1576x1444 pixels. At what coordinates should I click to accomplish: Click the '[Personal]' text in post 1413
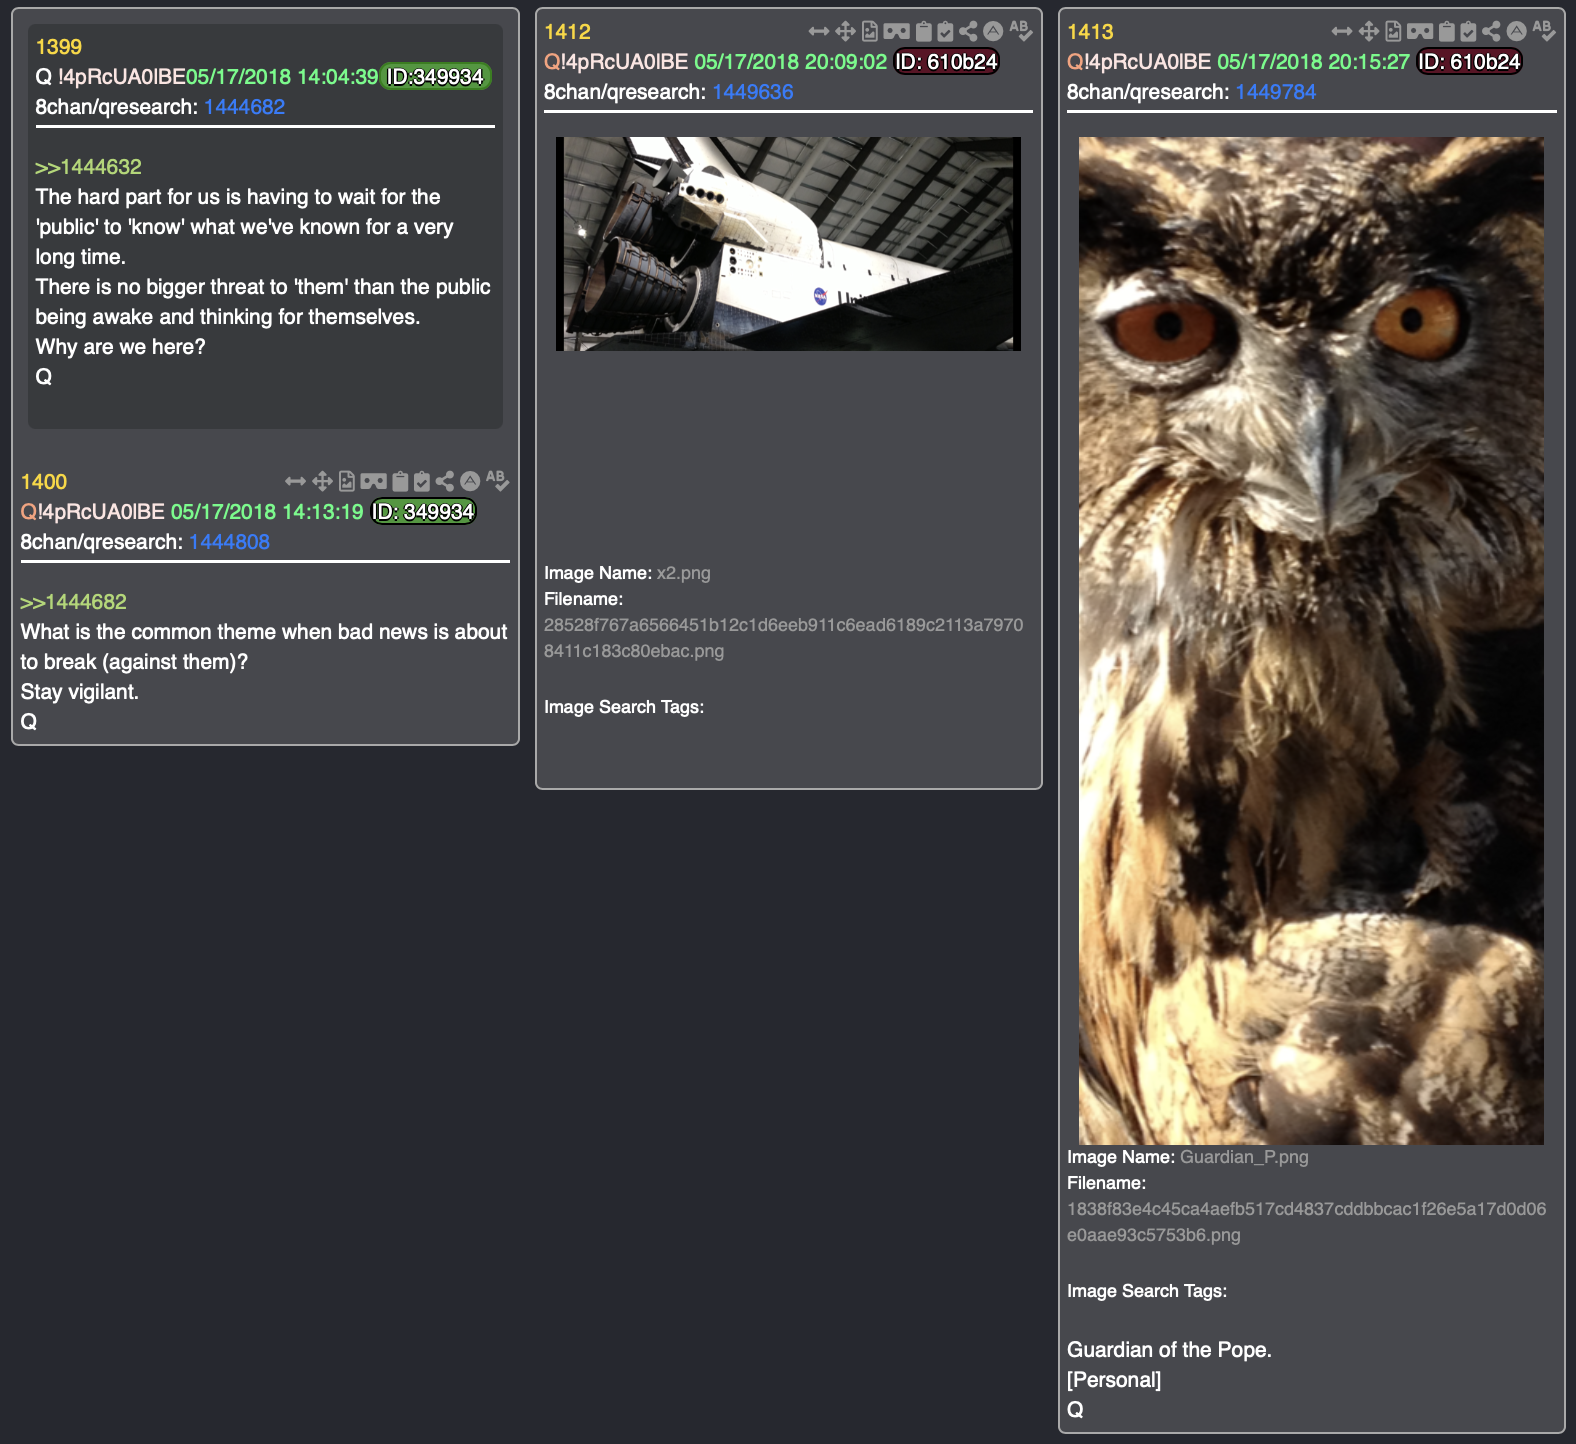click(x=1114, y=1380)
